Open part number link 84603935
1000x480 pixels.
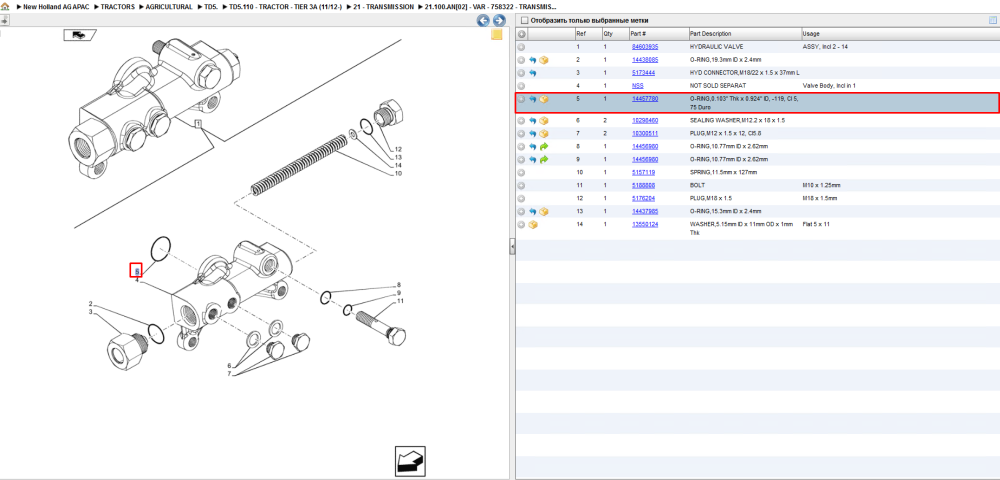[645, 47]
